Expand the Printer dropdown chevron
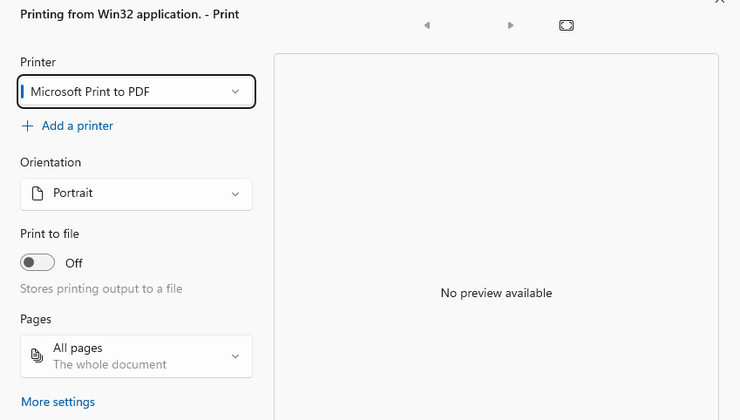740x420 pixels. (235, 92)
